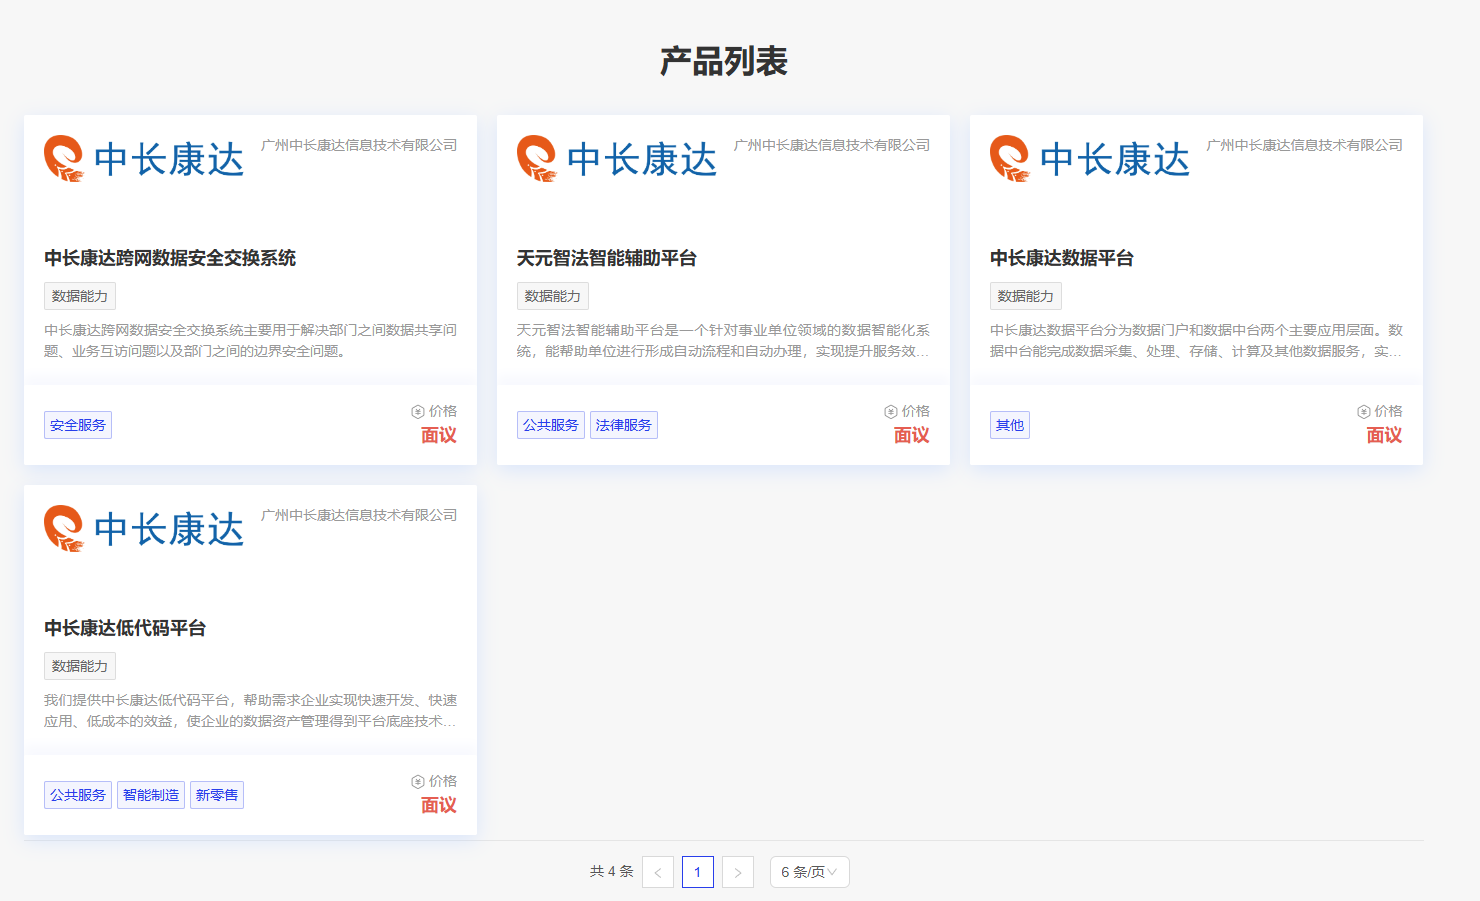Image resolution: width=1480 pixels, height=901 pixels.
Task: Open the 天元智法智能辅助平台 product title
Action: tap(607, 258)
